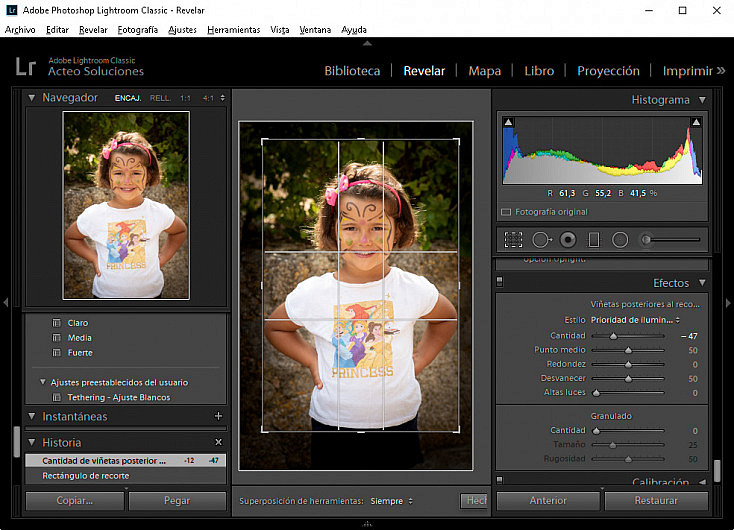Open the Revelar menu
The height and width of the screenshot is (530, 734).
(x=93, y=29)
